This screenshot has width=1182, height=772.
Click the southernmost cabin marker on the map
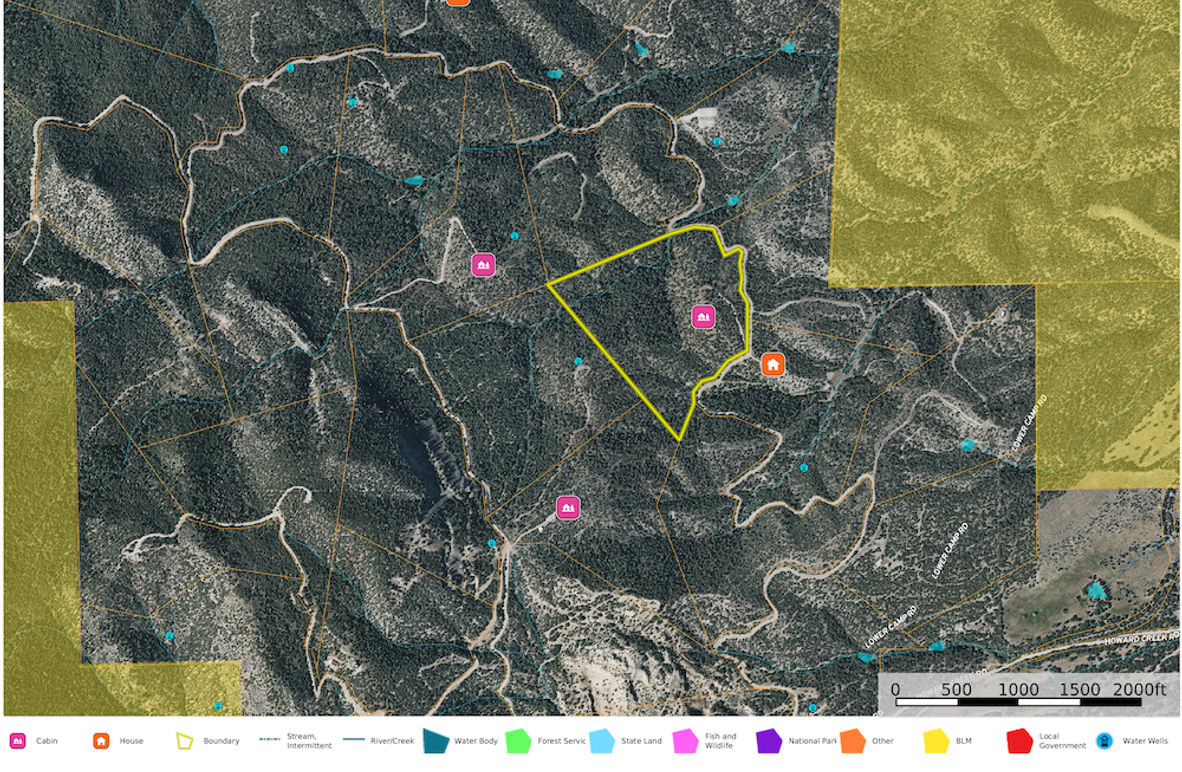pos(568,508)
